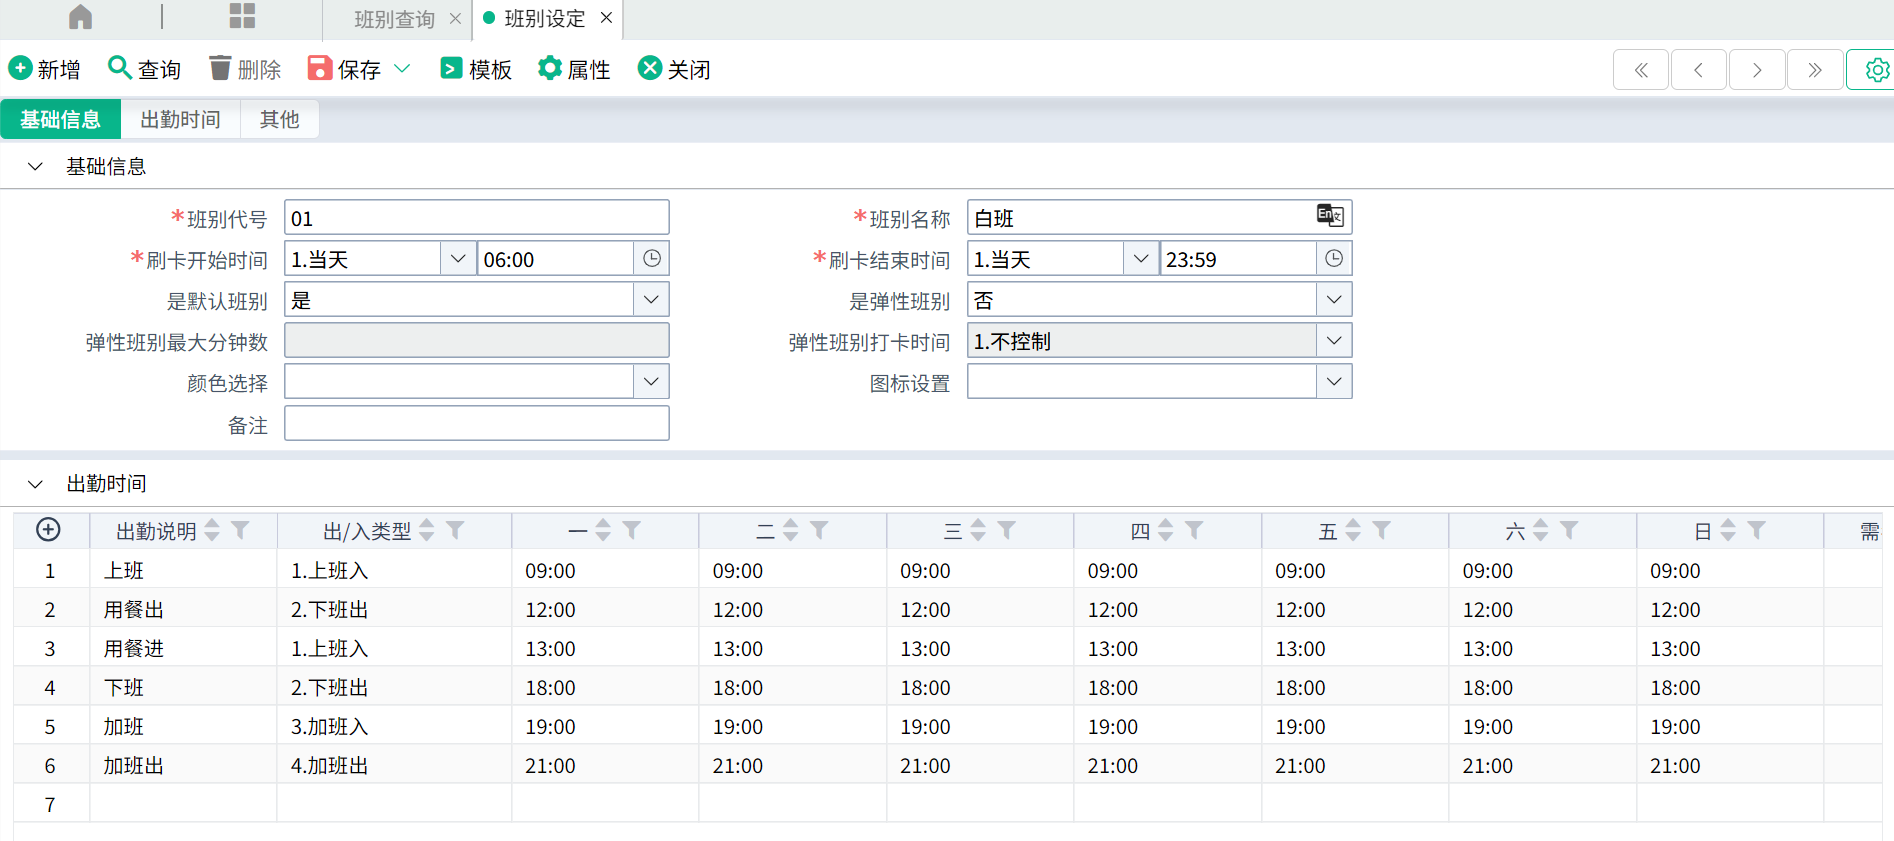This screenshot has height=841, width=1894.
Task: Click the clock icon for start time
Action: (x=651, y=259)
